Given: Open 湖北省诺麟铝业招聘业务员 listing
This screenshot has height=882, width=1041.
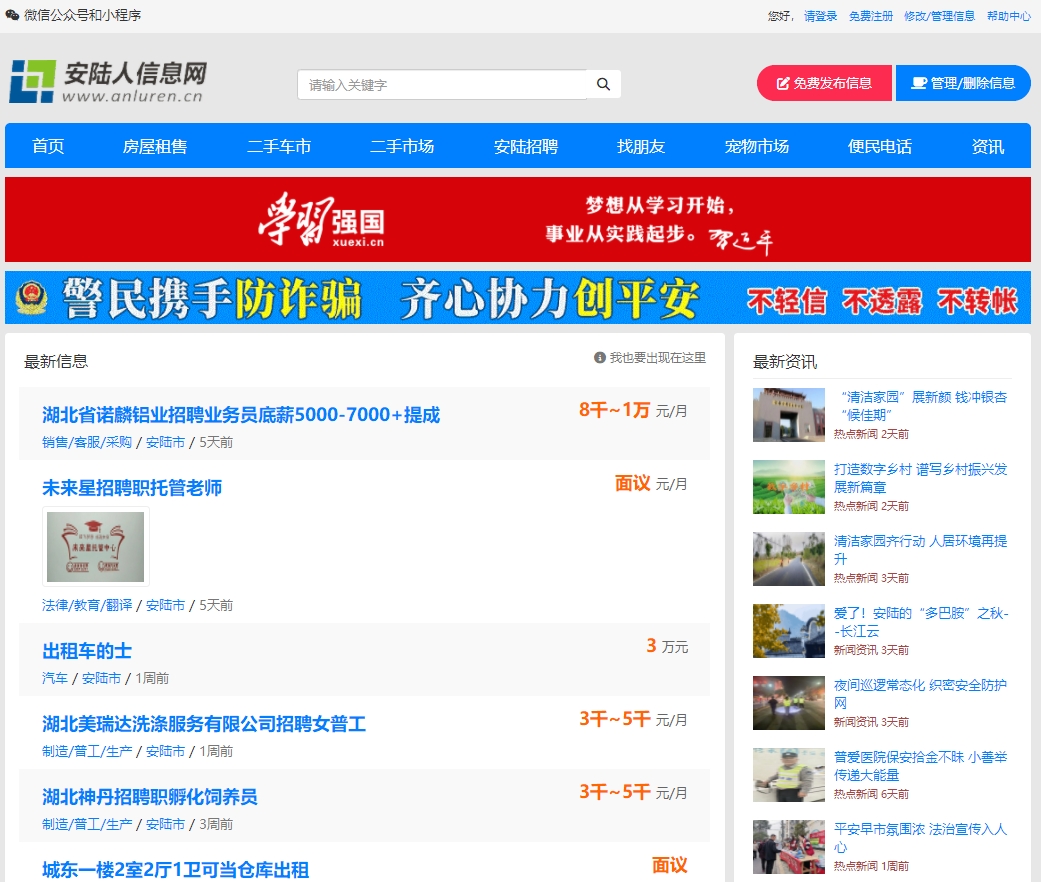Looking at the screenshot, I should [241, 415].
